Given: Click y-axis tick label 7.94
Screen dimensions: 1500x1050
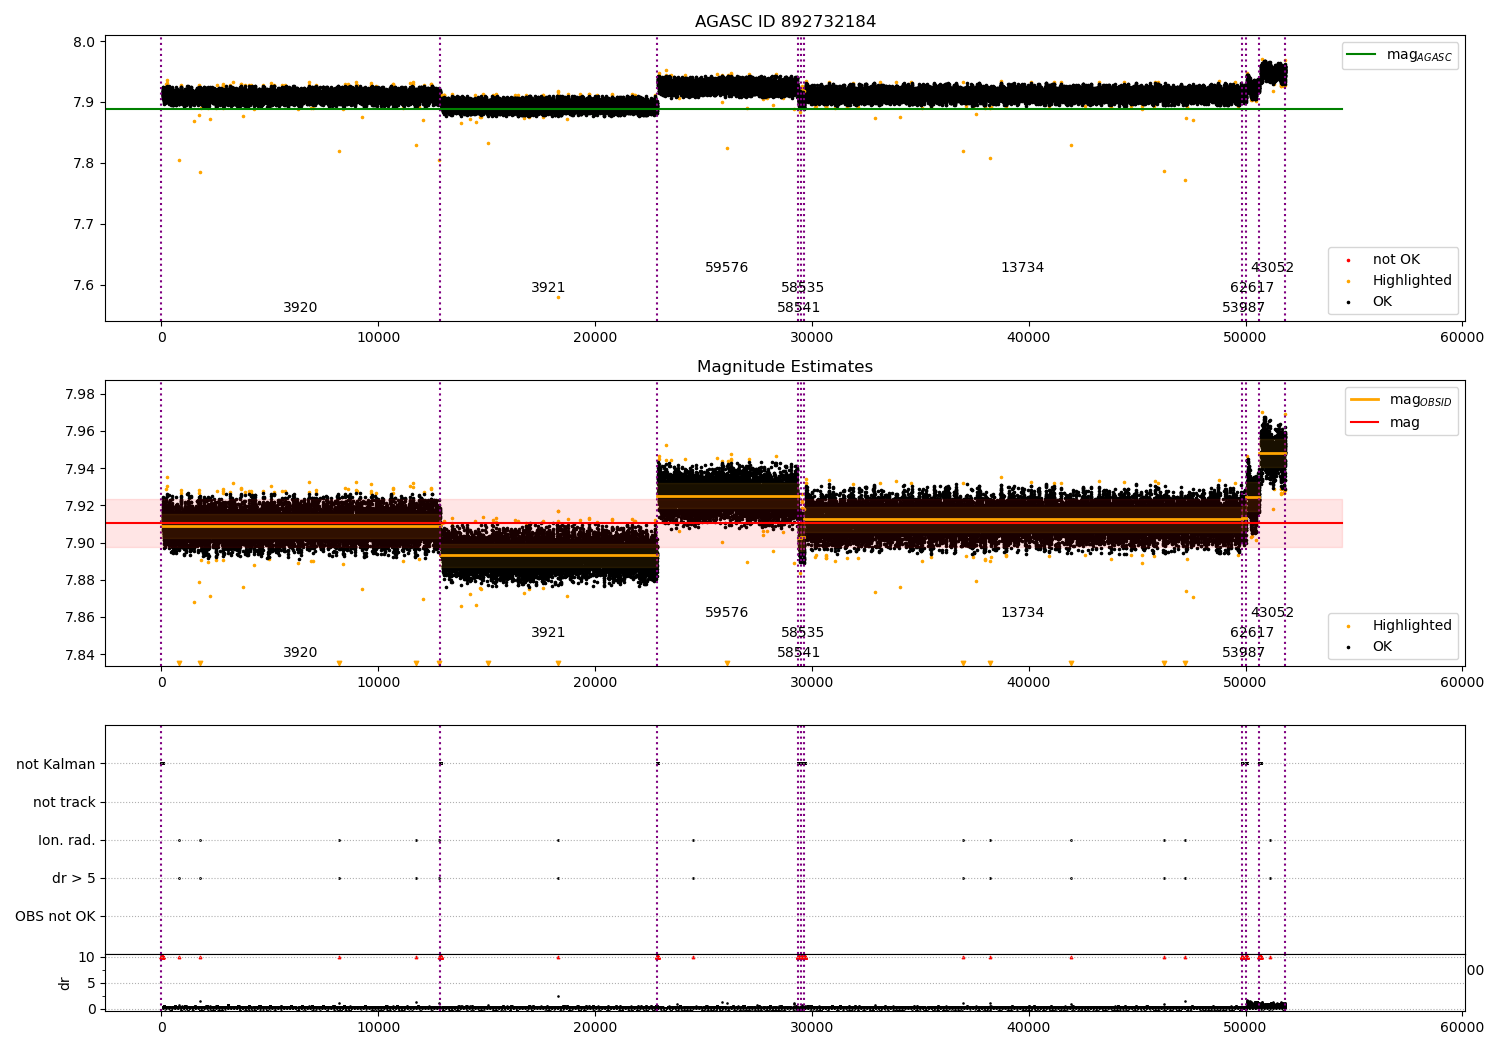Looking at the screenshot, I should (x=81, y=469).
